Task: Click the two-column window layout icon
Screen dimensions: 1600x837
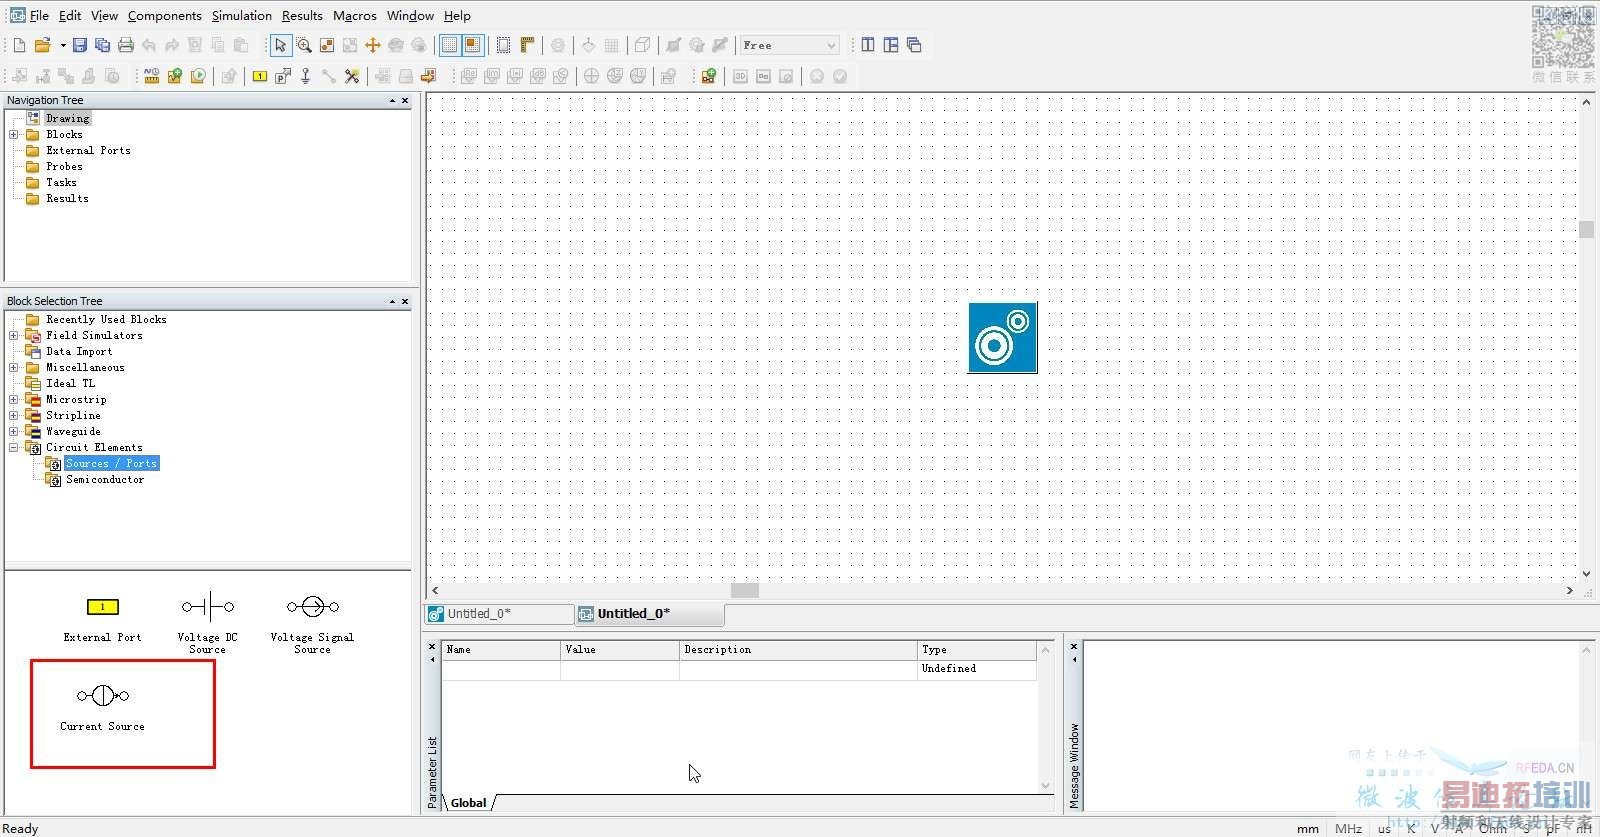Action: 868,45
